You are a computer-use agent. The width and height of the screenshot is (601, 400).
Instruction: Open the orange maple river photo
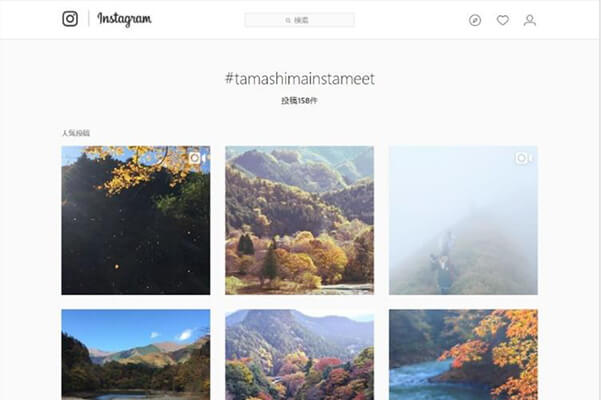point(463,355)
